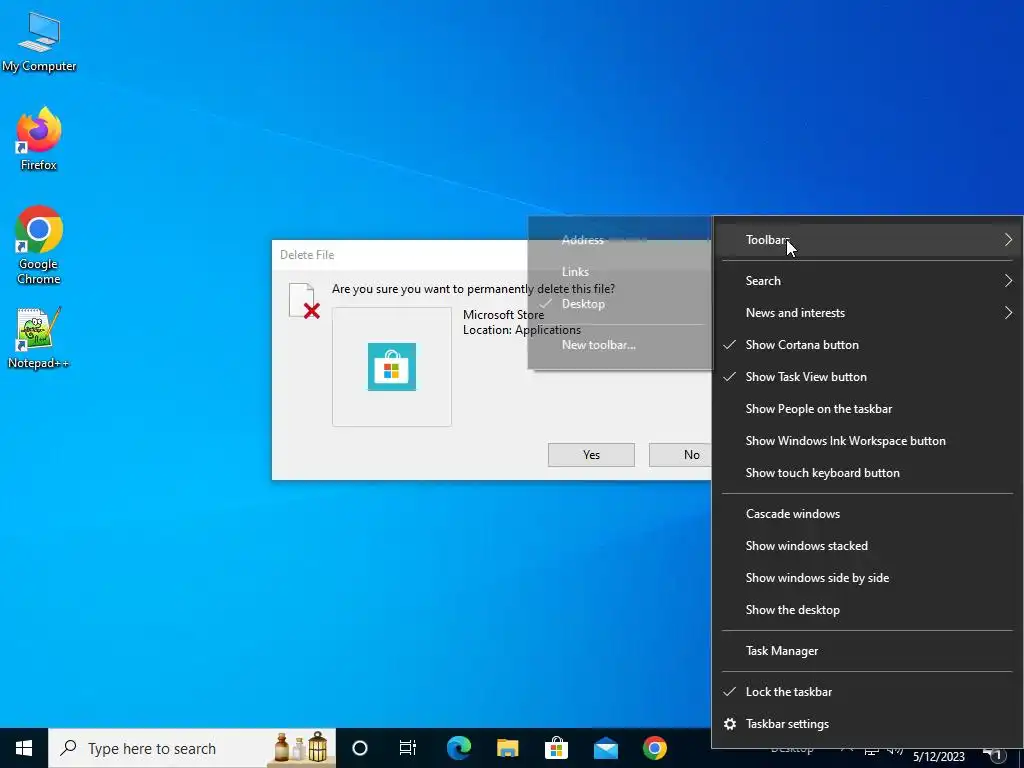Toggle the Desktop toolbar in submenu
Viewport: 1024px width, 768px height.
click(620, 304)
